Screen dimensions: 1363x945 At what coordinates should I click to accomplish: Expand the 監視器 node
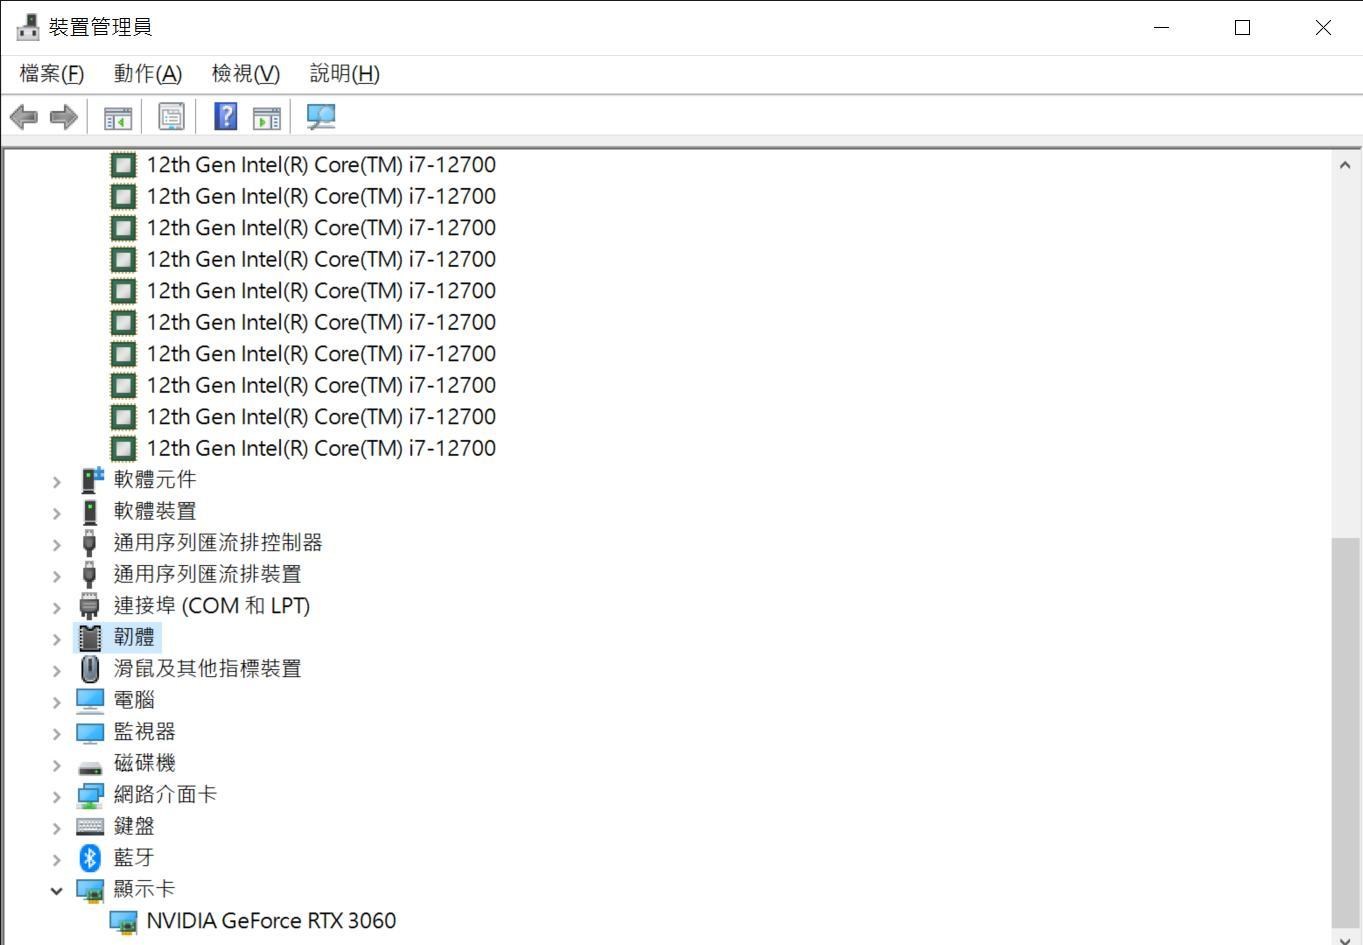pos(57,733)
